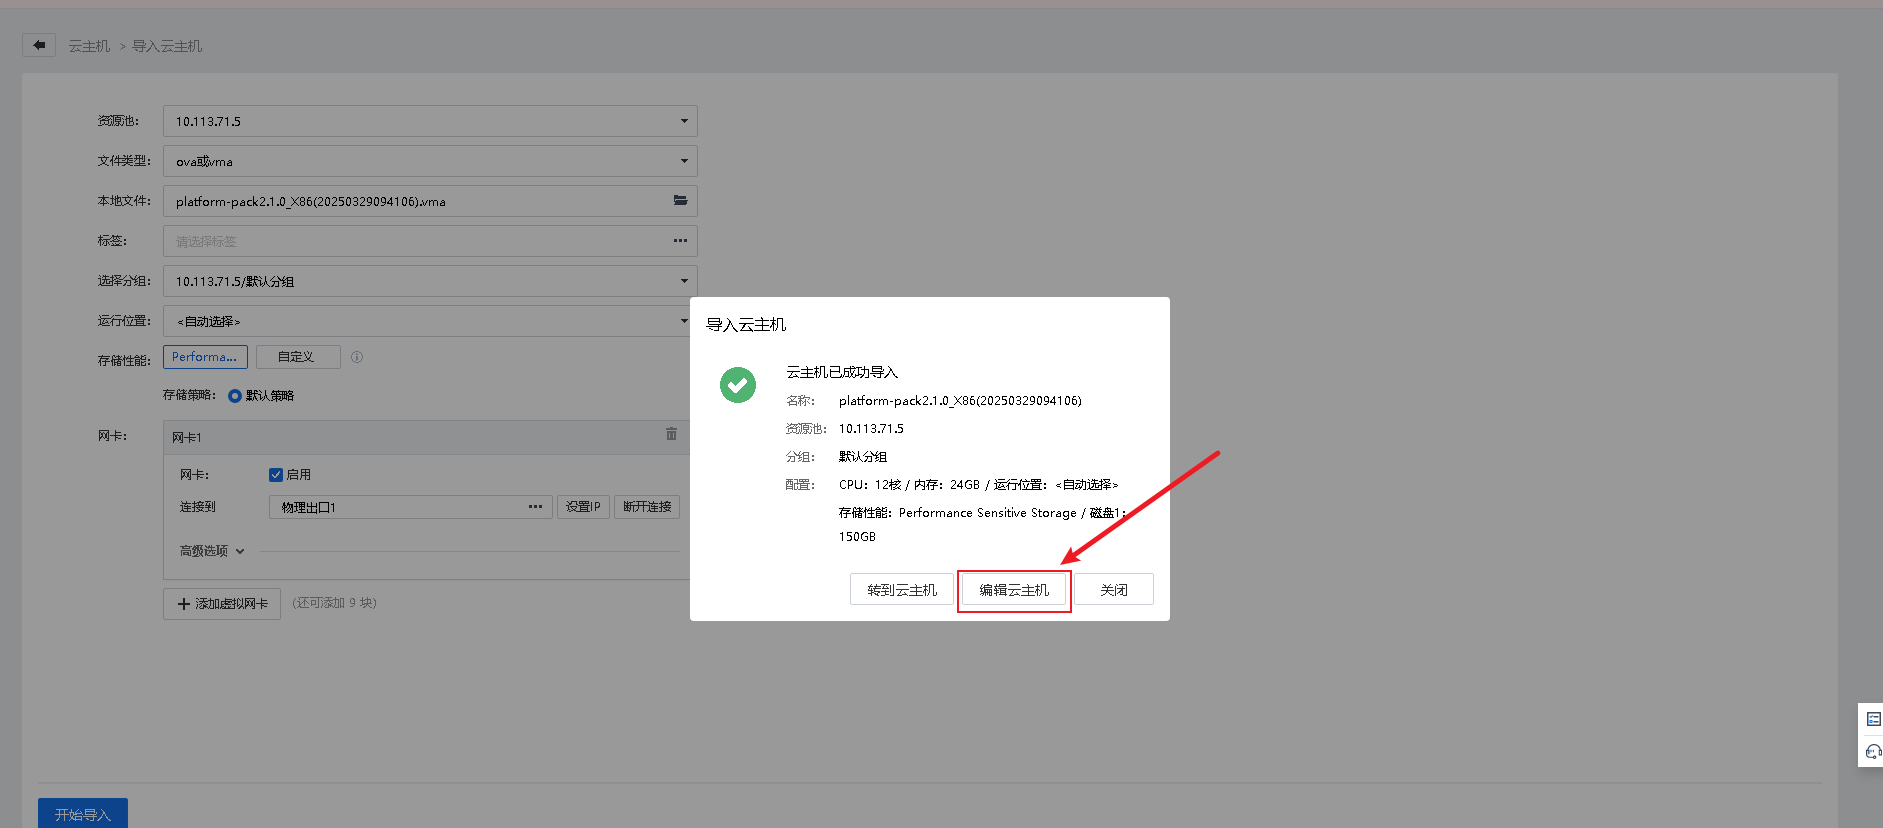
Task: Click the ellipsis icon in the connect-to field
Action: click(x=536, y=507)
